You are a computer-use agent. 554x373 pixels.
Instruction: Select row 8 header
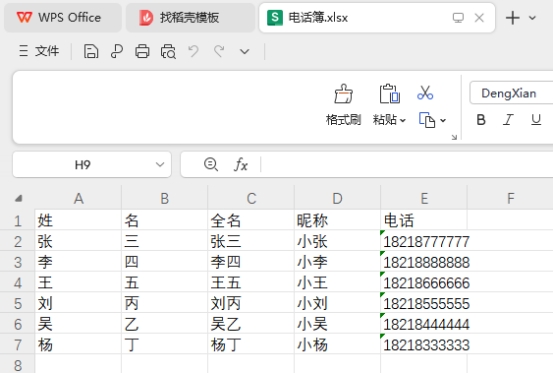click(18, 365)
